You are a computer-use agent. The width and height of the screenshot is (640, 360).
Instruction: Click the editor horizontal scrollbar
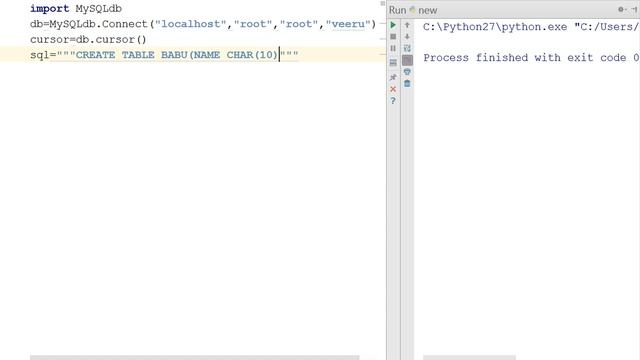[194, 358]
